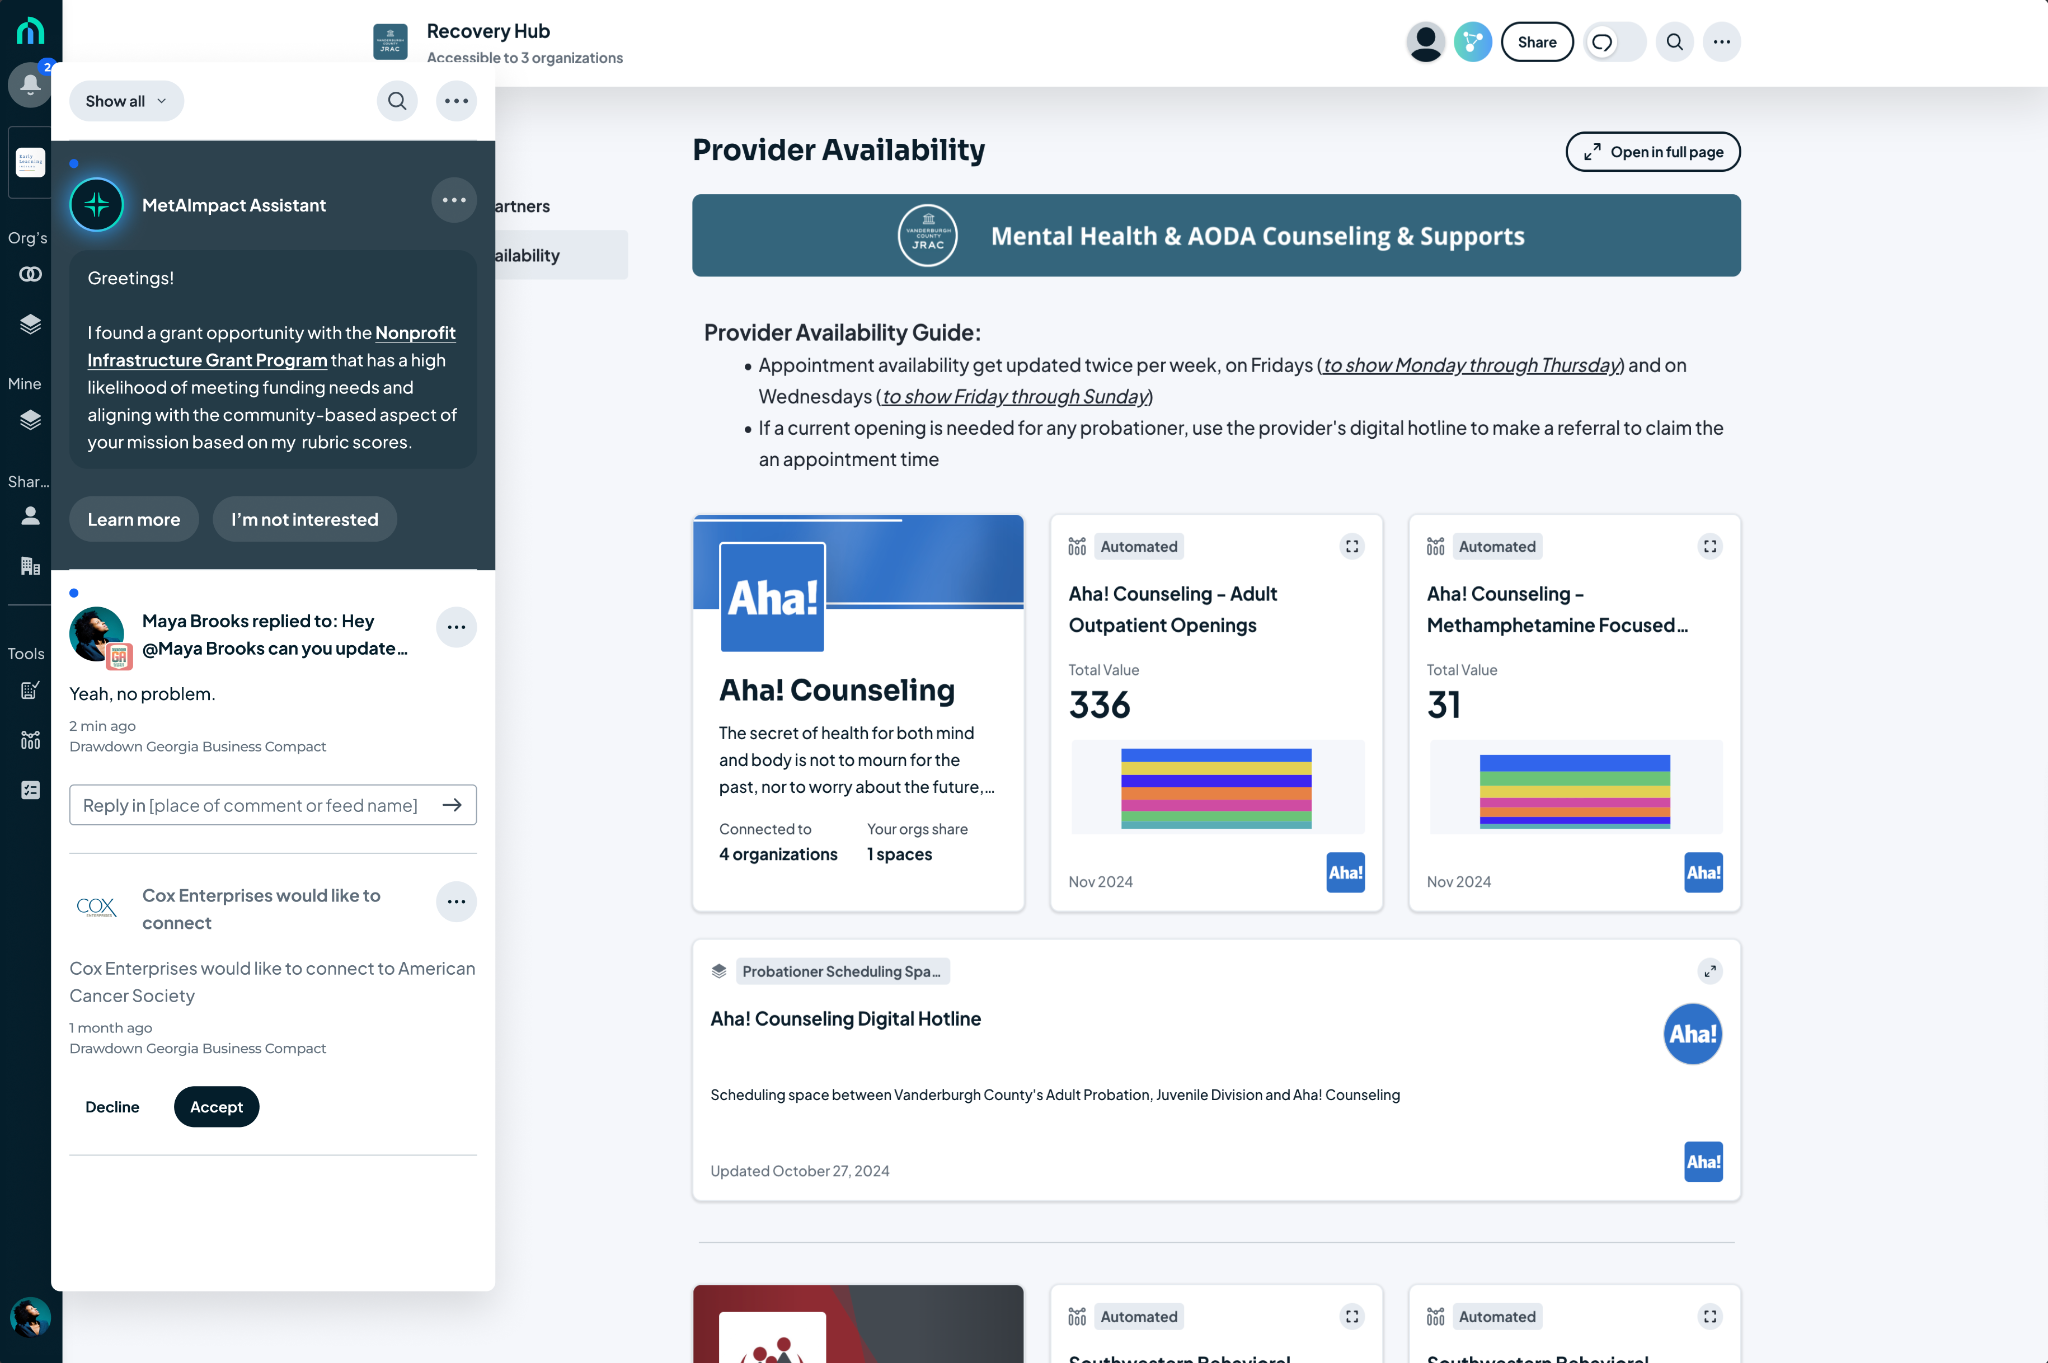Open options for Maya Brooks reply
The image size is (2048, 1363).
456,627
